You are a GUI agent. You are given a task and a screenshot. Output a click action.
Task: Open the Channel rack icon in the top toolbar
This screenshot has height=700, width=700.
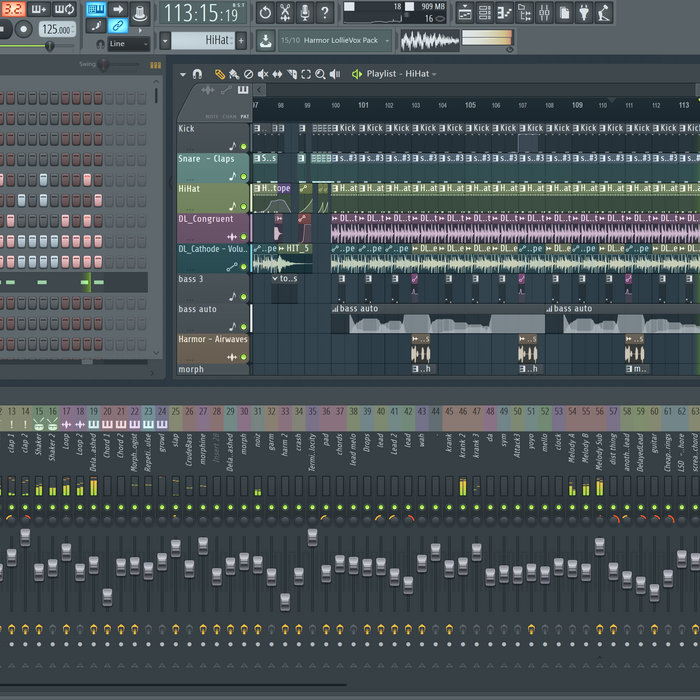484,13
